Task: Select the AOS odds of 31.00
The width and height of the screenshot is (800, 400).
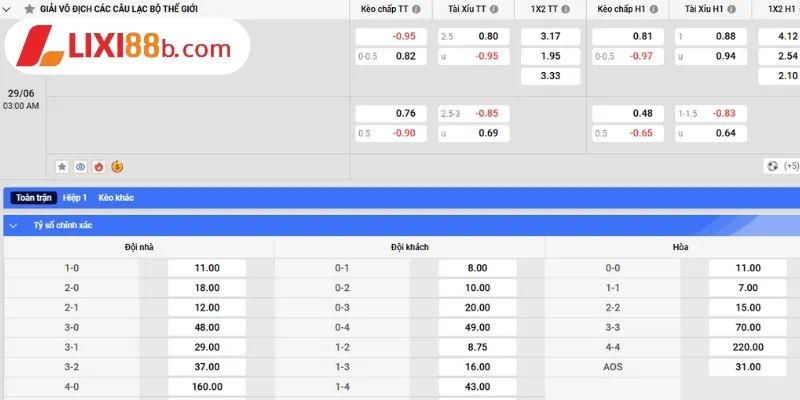Action: (747, 367)
